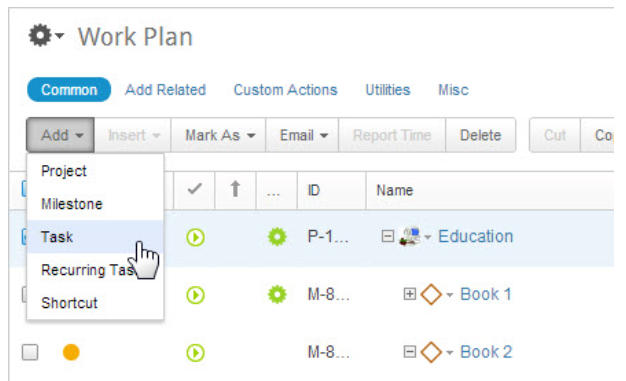
Task: Open the Email dropdown button
Action: click(302, 135)
